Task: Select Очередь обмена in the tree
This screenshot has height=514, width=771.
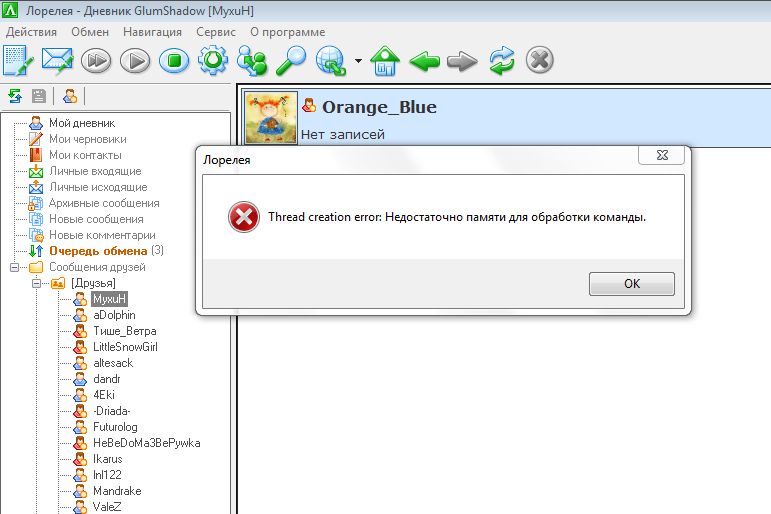Action: (x=97, y=251)
